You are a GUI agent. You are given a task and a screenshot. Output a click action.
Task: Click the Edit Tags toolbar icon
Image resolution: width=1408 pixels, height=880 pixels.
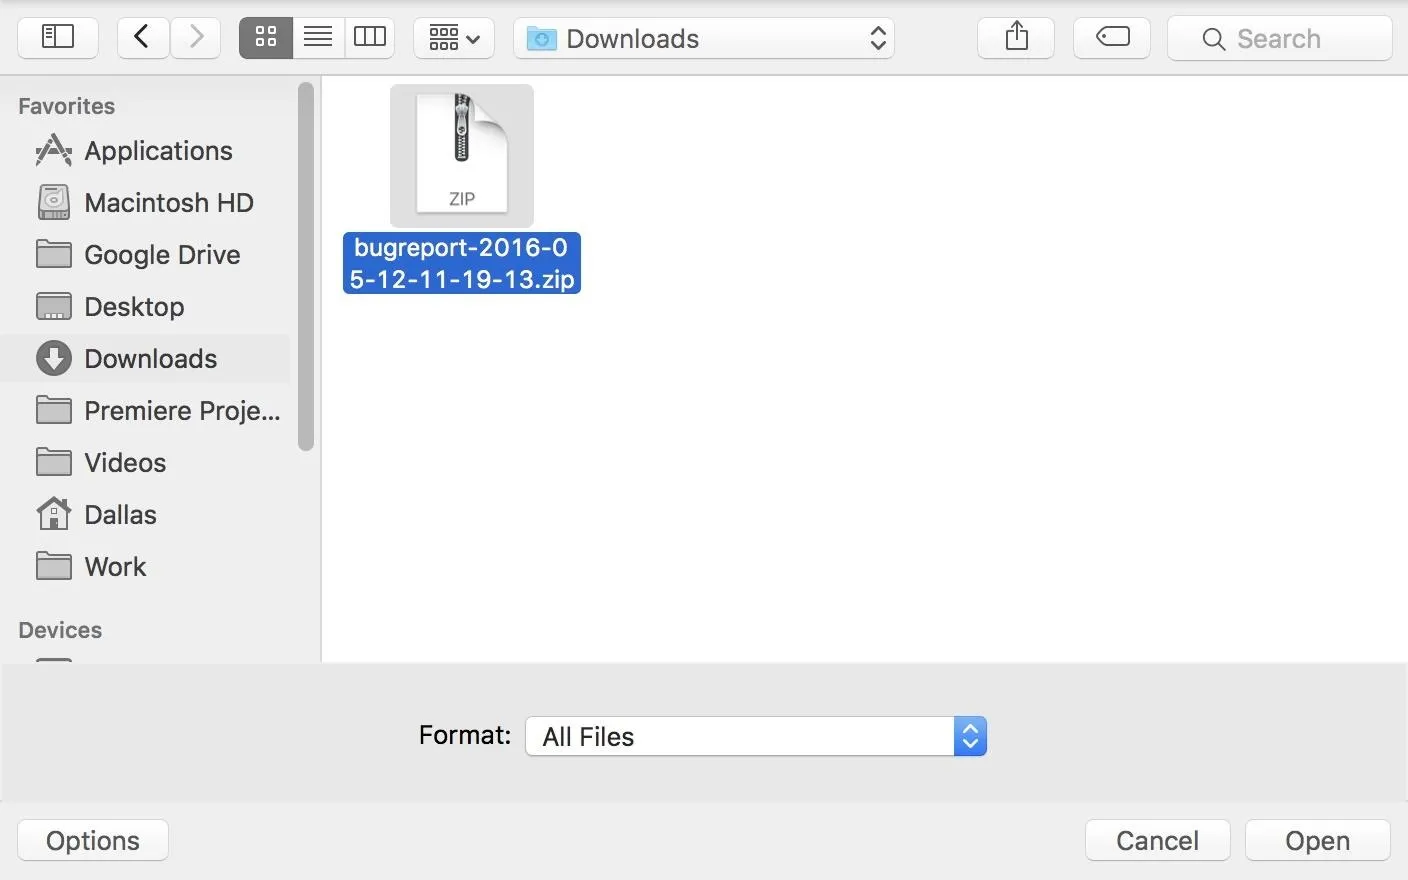point(1112,38)
